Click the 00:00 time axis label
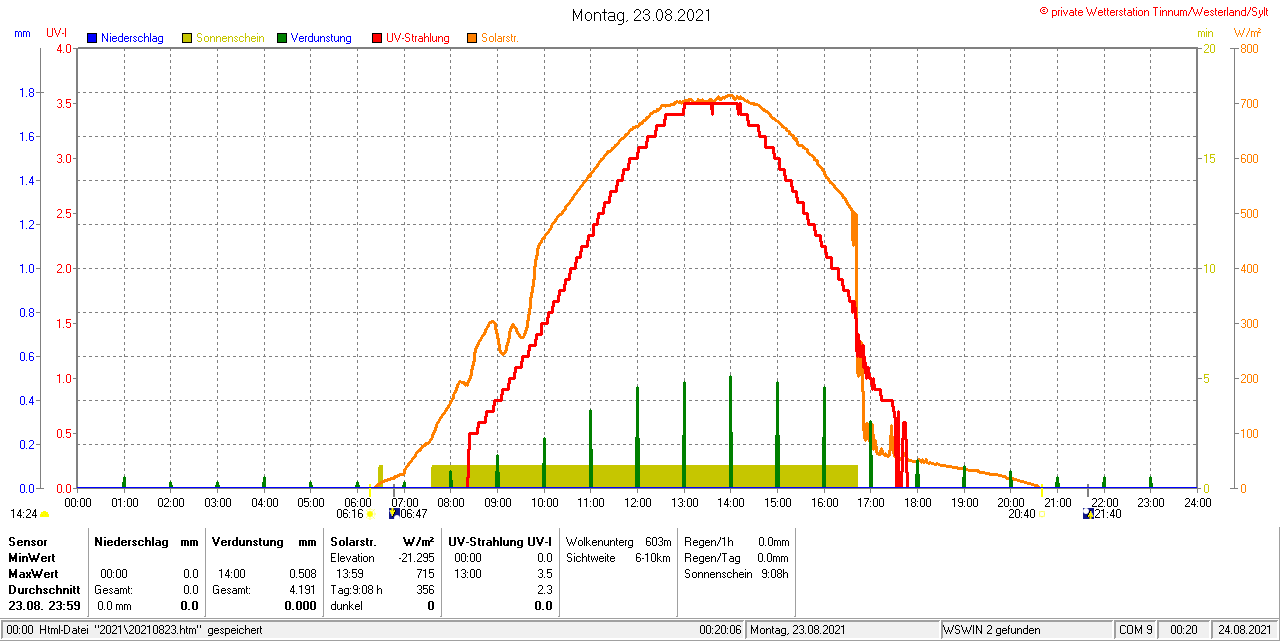1280x641 pixels. 78,502
